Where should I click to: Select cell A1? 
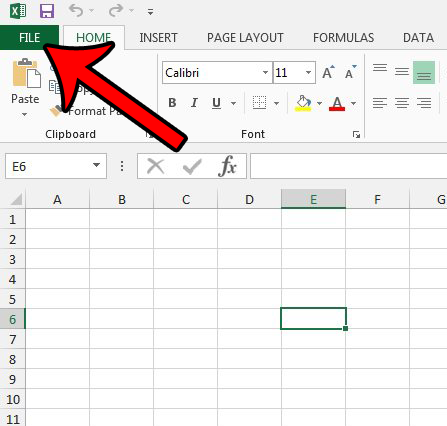(57, 219)
